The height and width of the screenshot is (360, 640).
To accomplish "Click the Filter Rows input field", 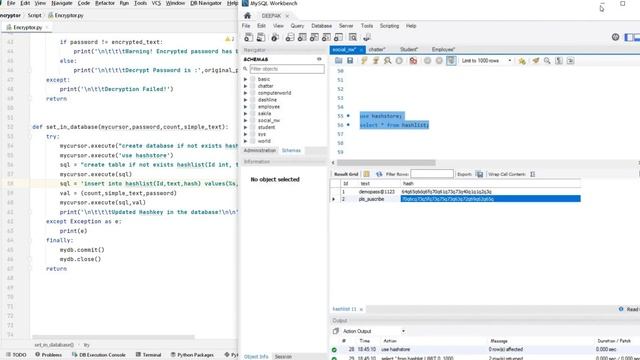I will tap(432, 174).
